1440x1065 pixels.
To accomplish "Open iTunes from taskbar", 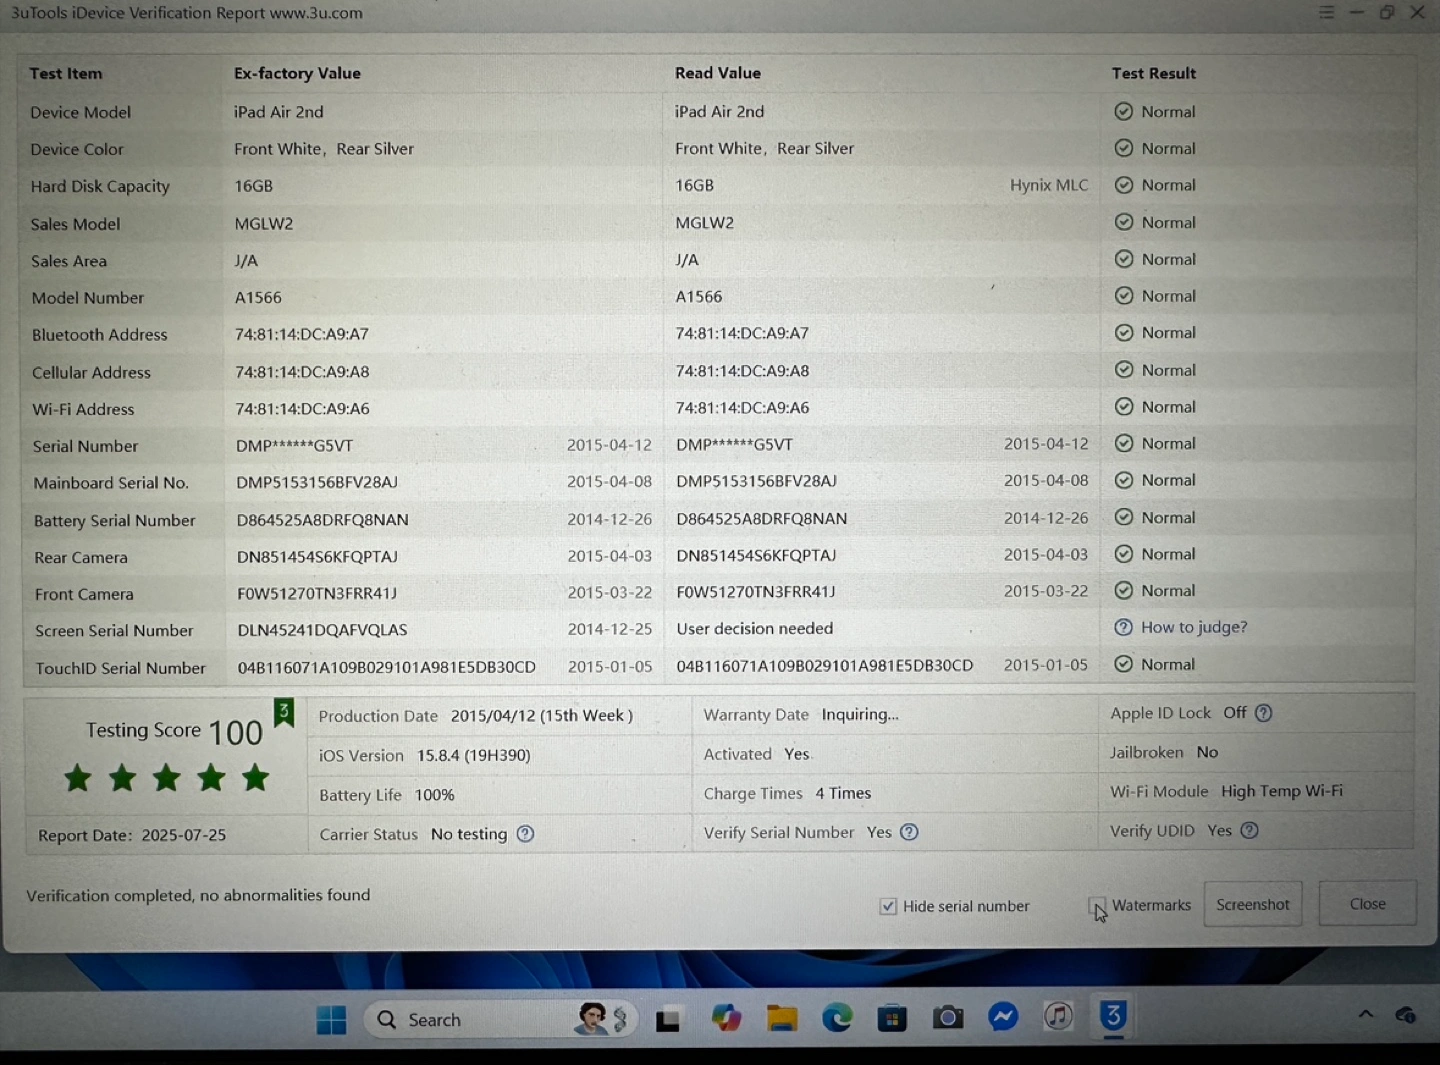I will 1058,1016.
